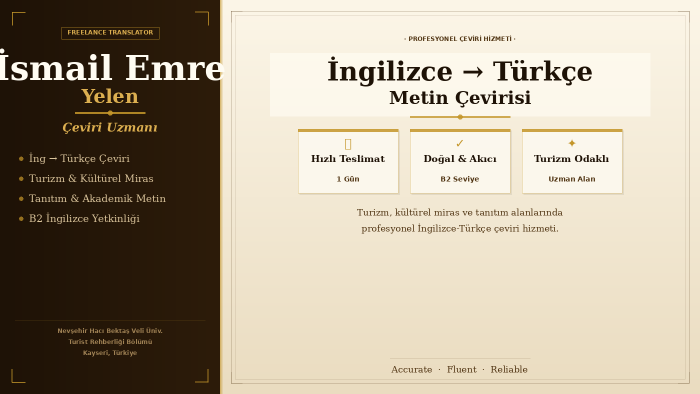
Task: Click Kayseri, Türkiye location text
Action: (x=110, y=353)
